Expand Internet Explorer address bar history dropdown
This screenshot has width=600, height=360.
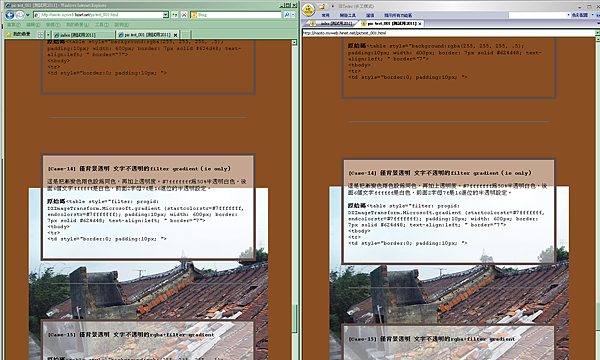[166, 15]
